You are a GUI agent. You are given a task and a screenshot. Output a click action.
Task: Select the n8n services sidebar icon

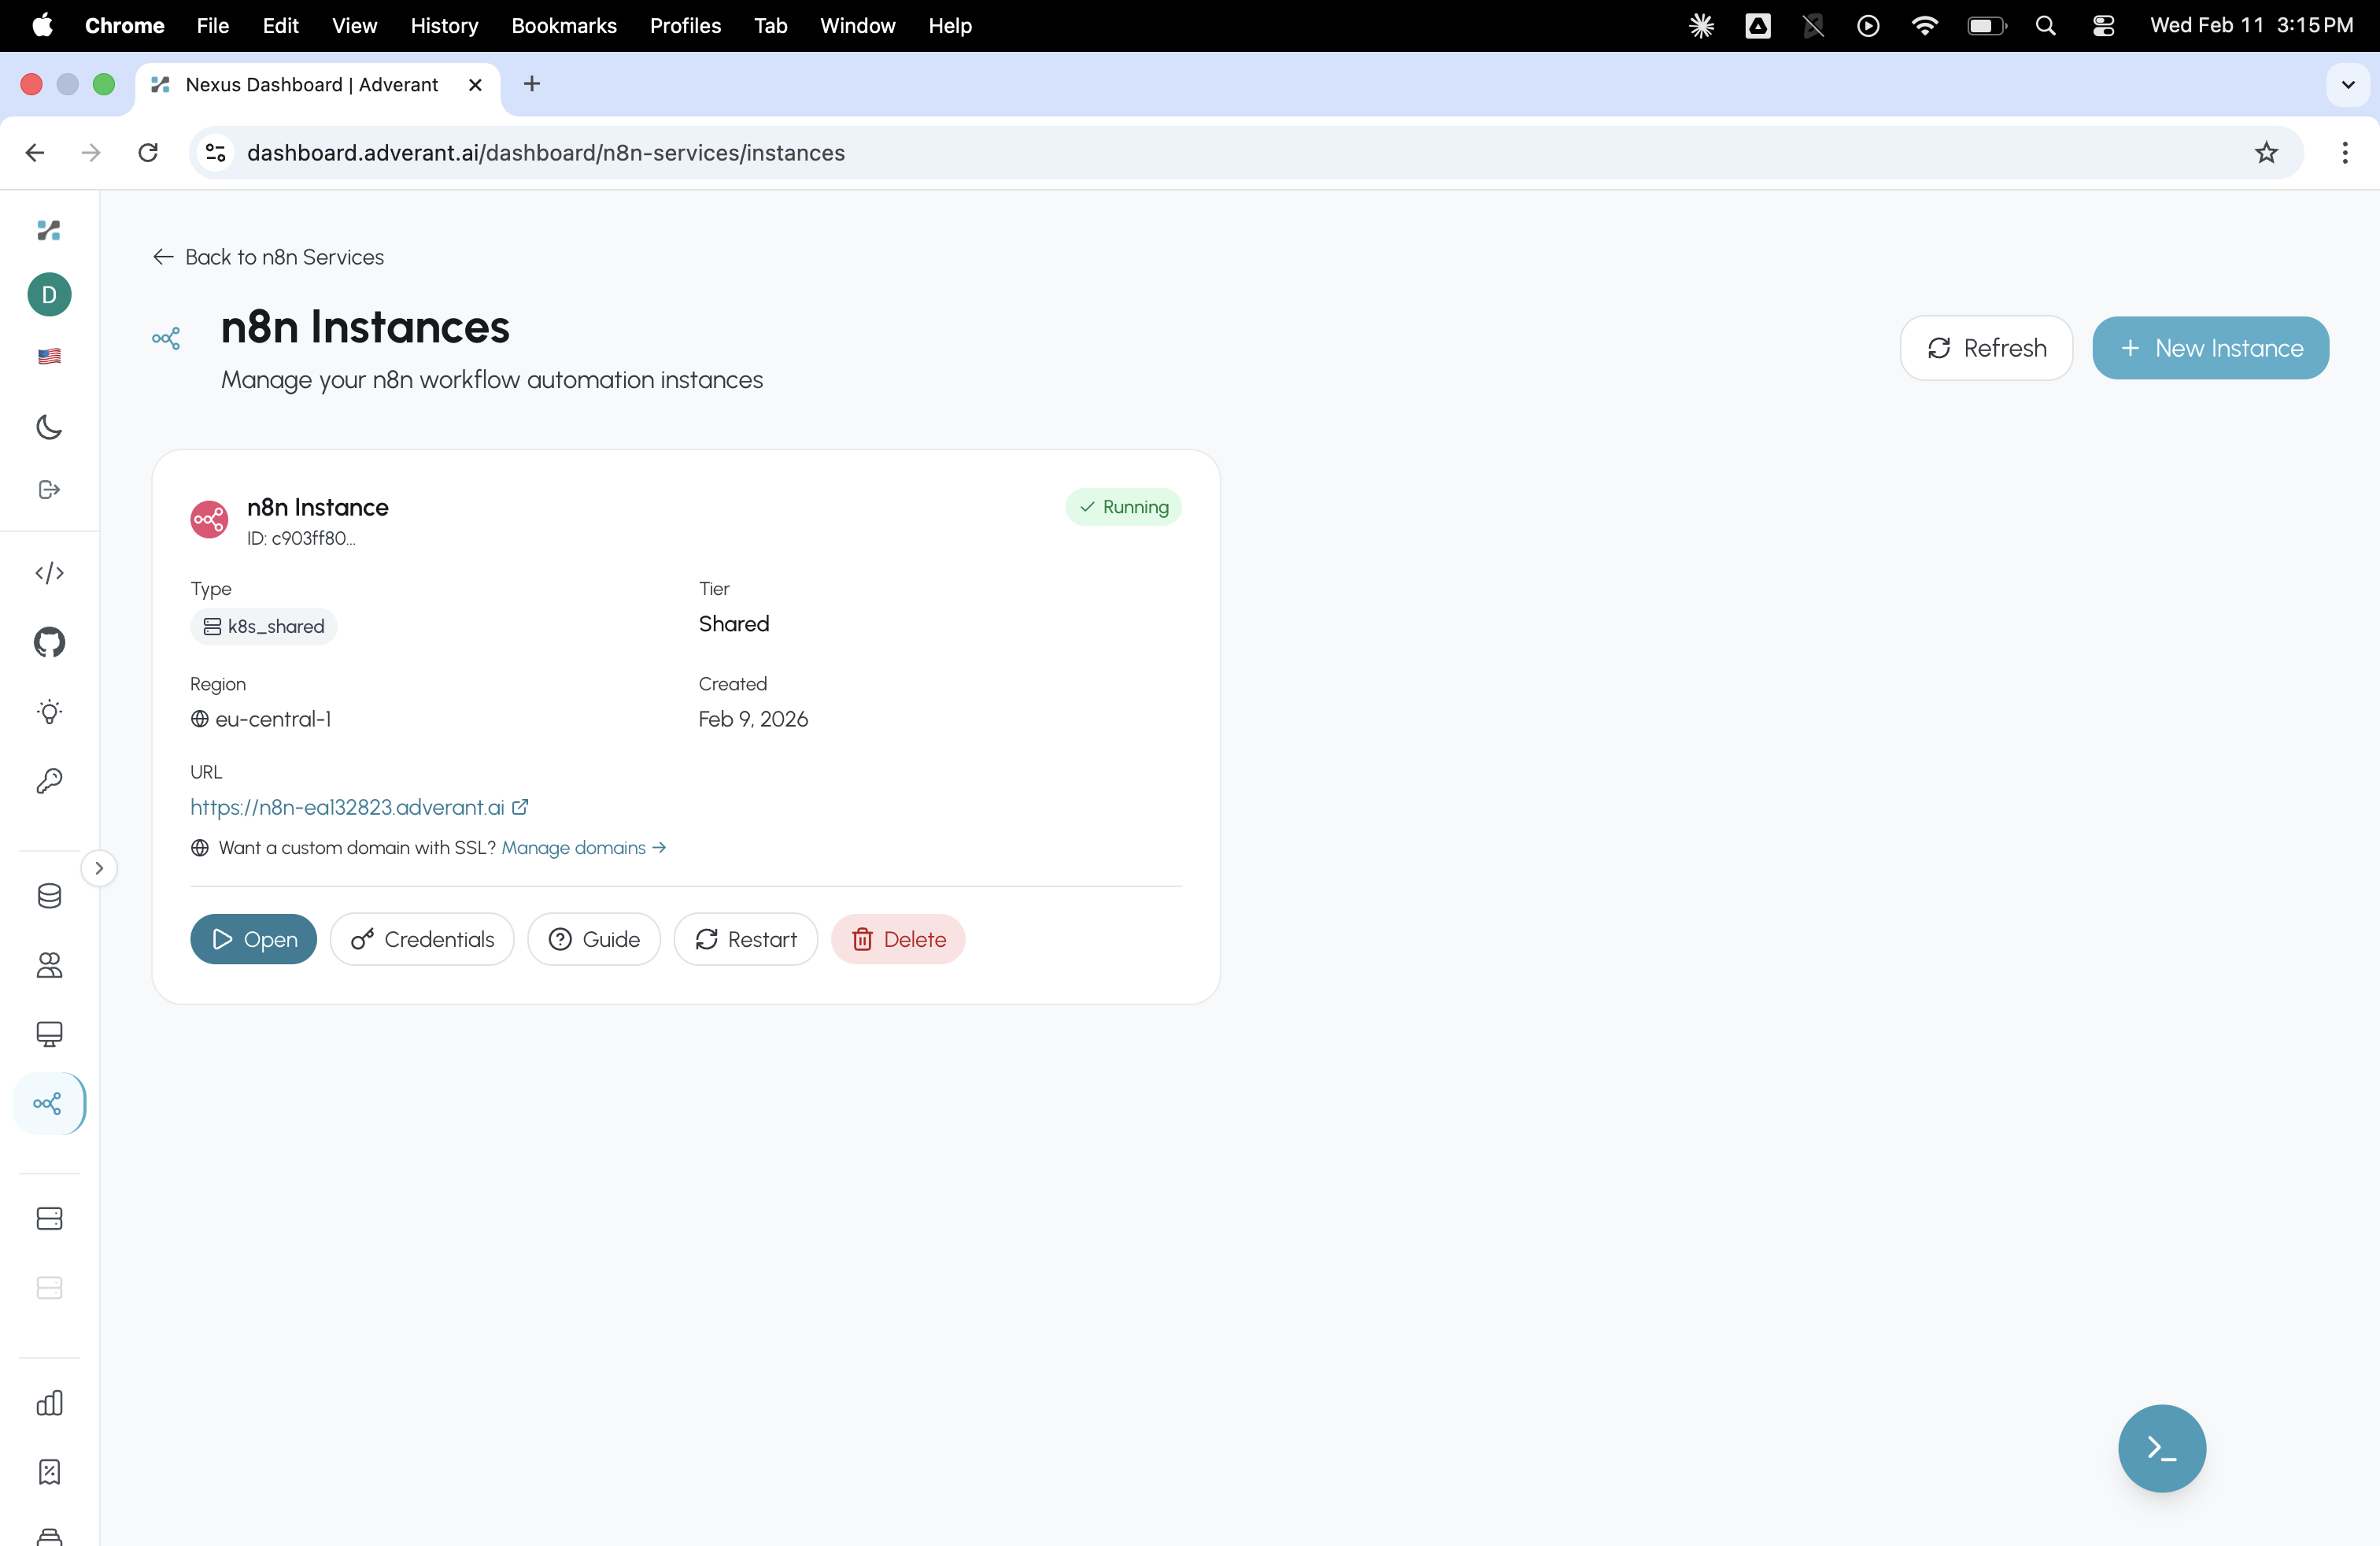[x=48, y=1103]
